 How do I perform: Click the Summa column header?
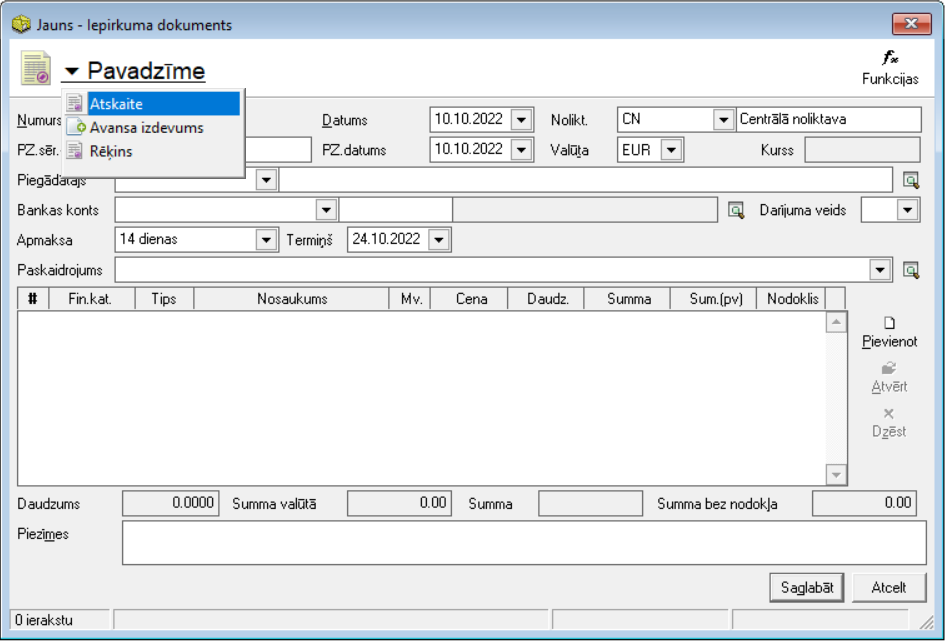pyautogui.click(x=628, y=299)
